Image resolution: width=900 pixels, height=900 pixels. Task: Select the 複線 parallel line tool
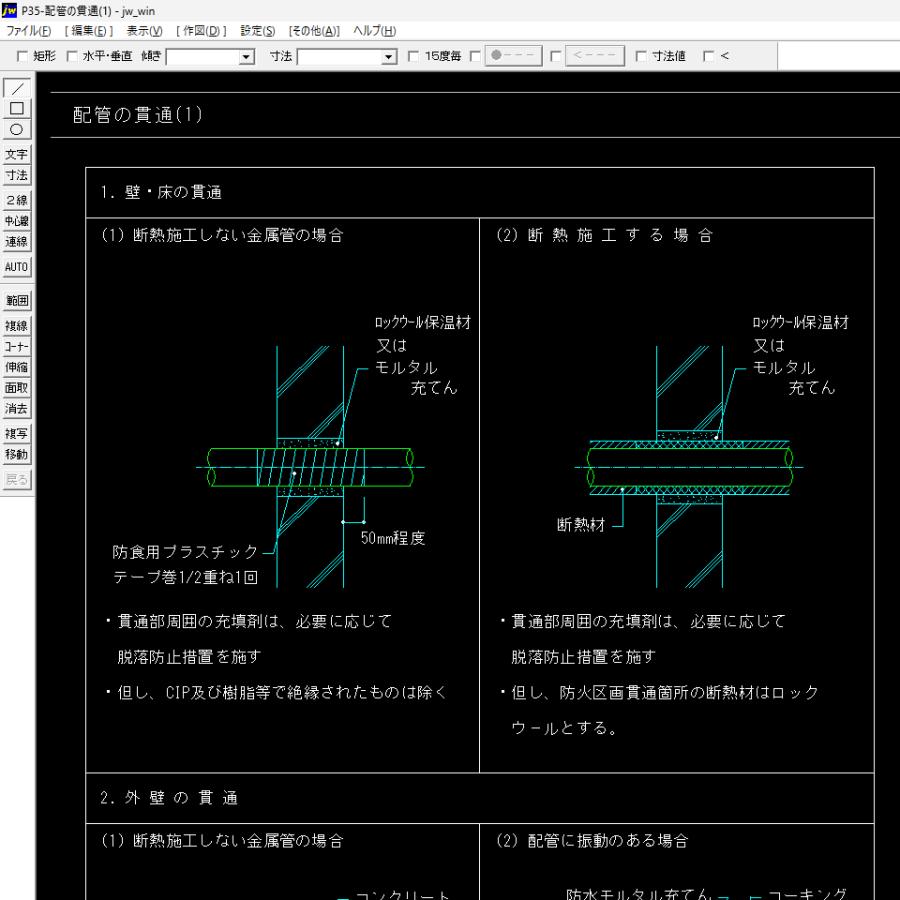tap(17, 326)
